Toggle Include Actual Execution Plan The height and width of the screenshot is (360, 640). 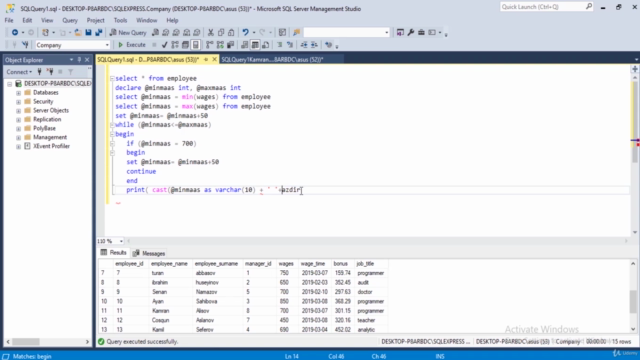point(210,45)
